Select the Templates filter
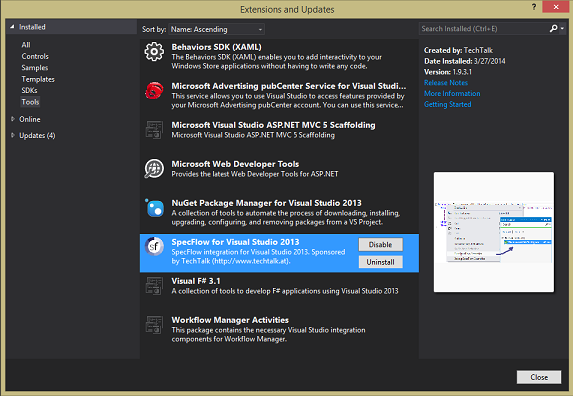Viewport: 573px width, 396px height. pyautogui.click(x=38, y=79)
